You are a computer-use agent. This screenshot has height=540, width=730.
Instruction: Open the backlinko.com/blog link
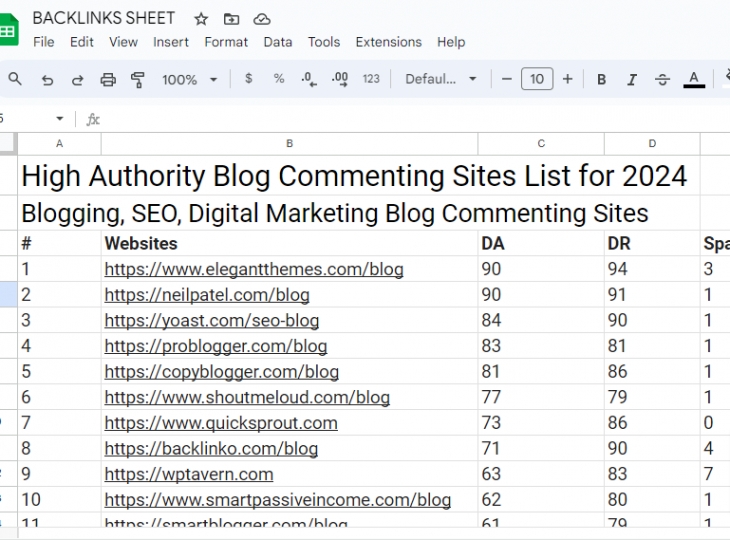(x=211, y=448)
